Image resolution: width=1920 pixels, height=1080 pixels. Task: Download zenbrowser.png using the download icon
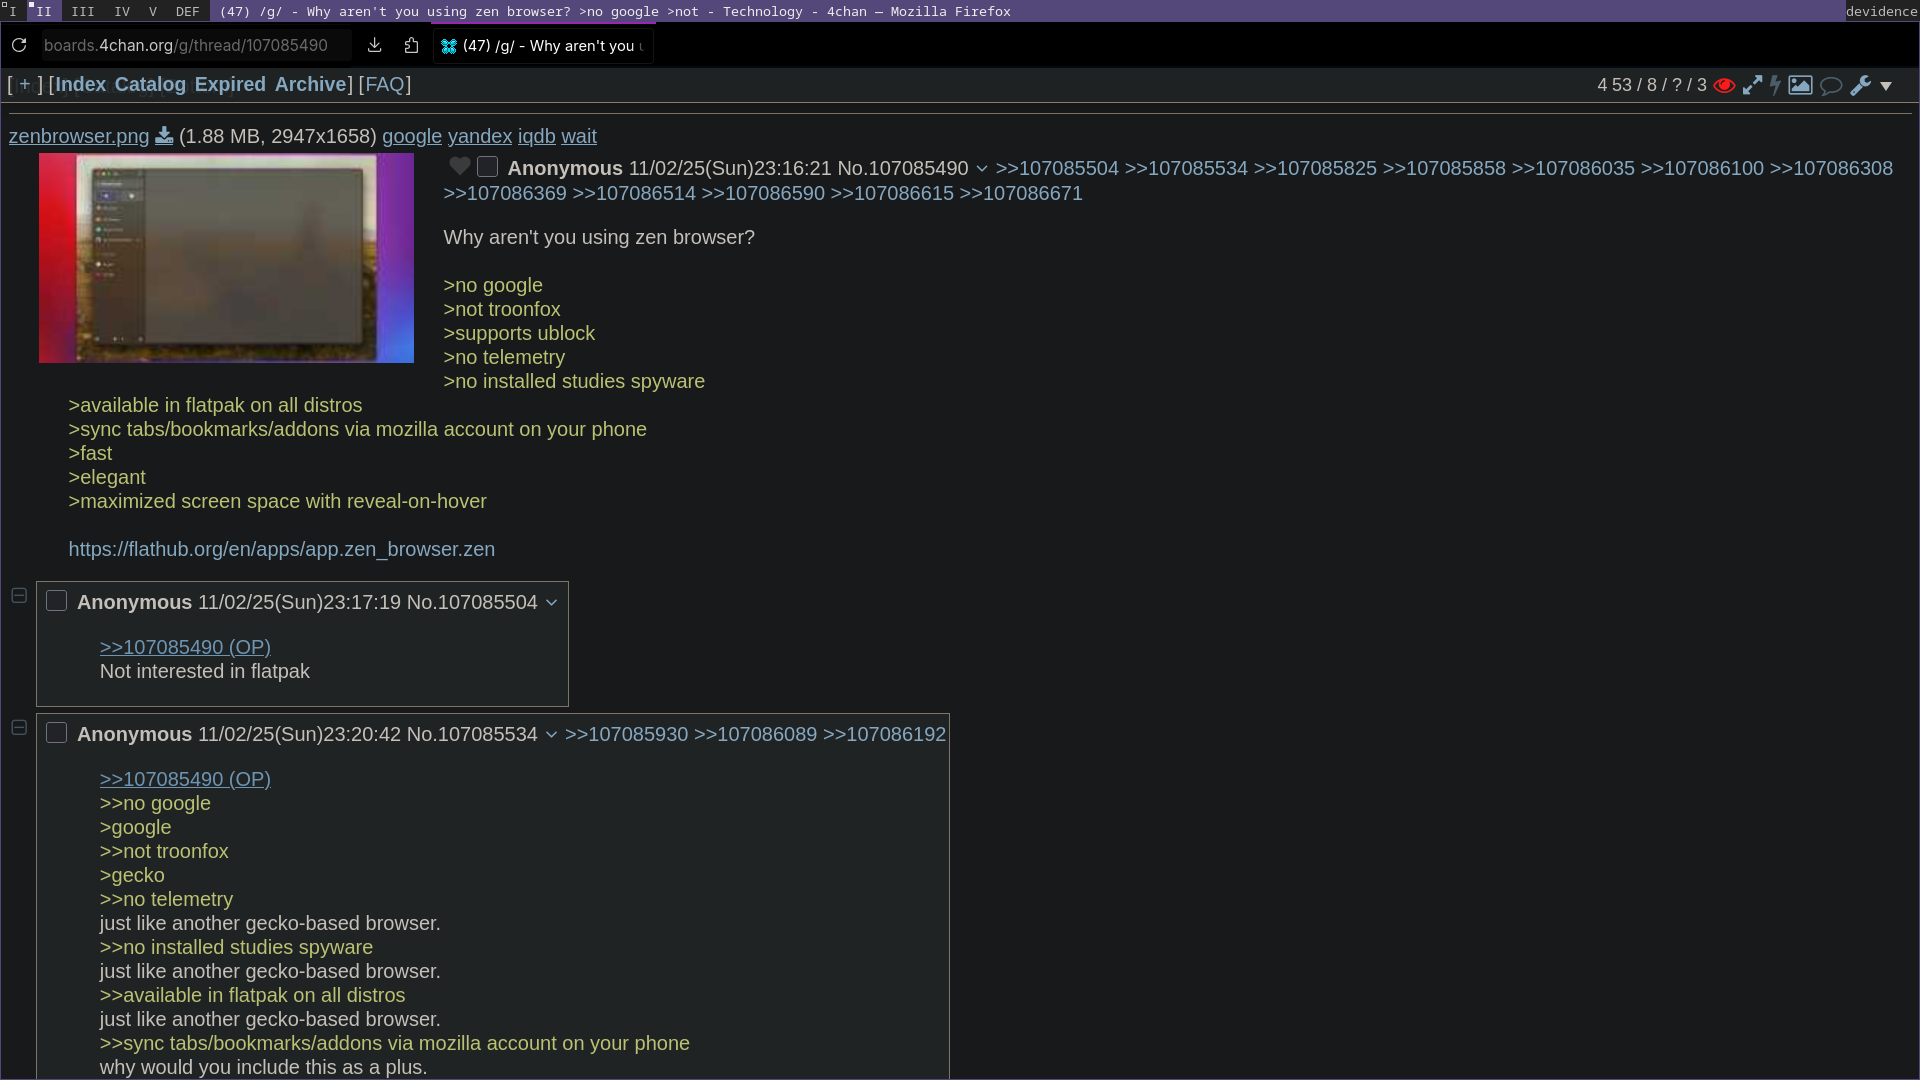(164, 136)
